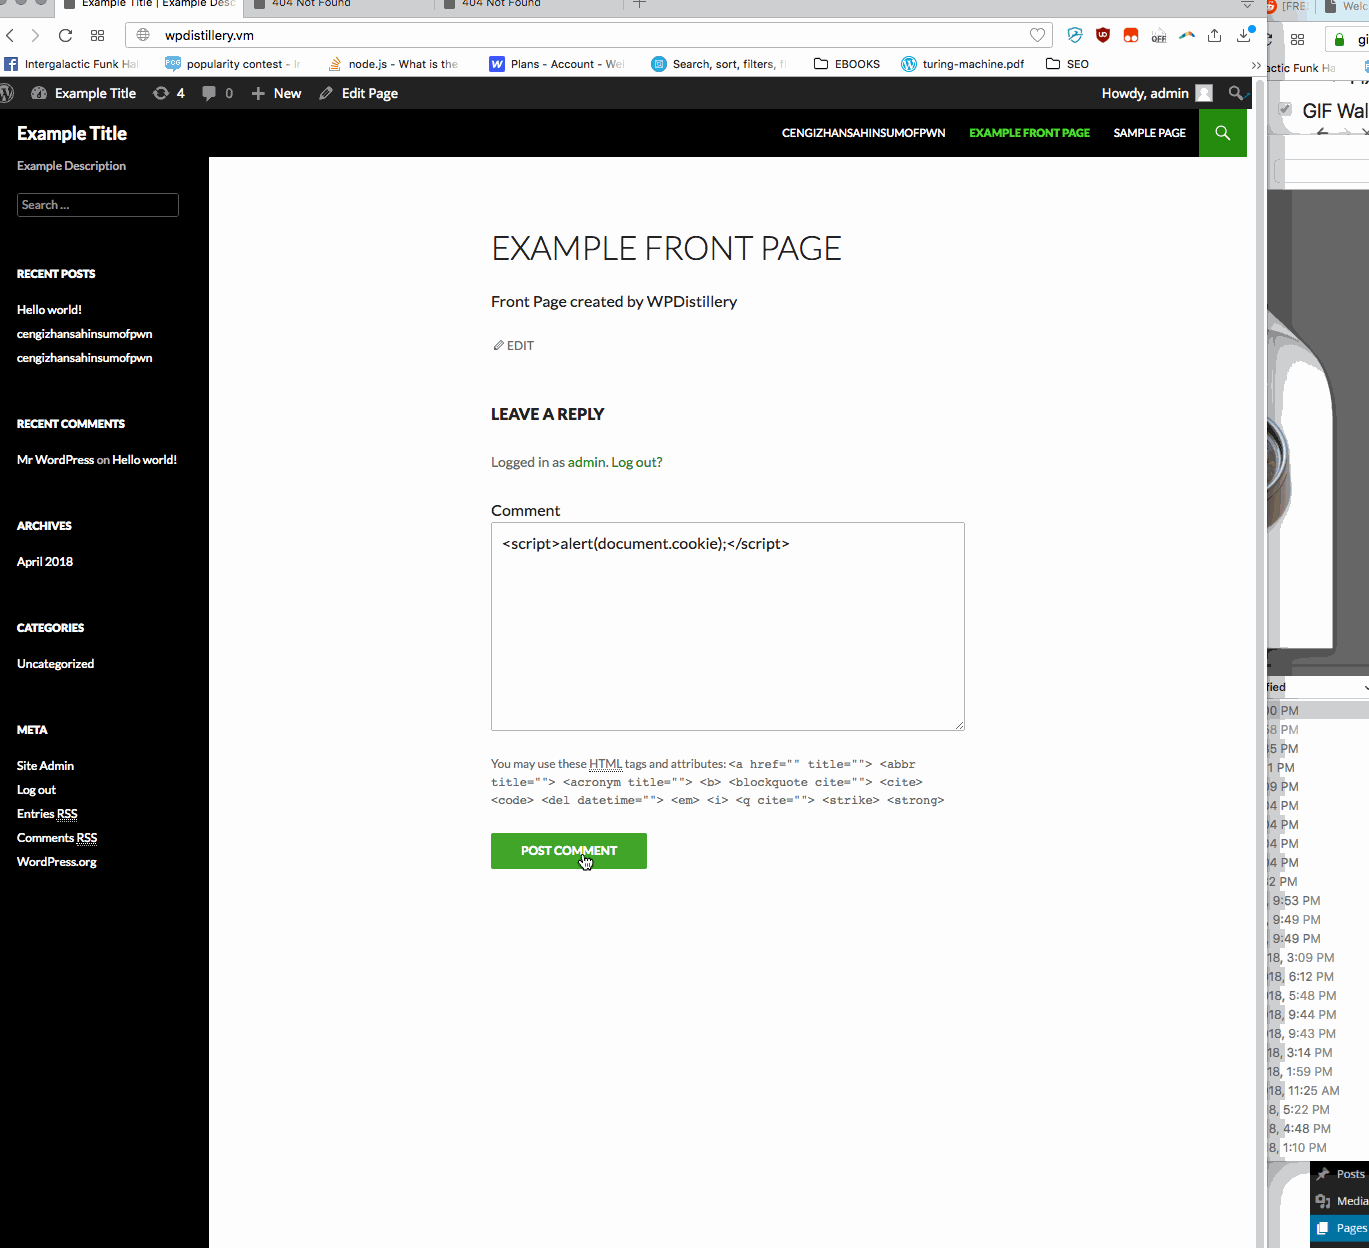Open new browser tab with plus icon
The height and width of the screenshot is (1248, 1369).
pyautogui.click(x=640, y=4)
